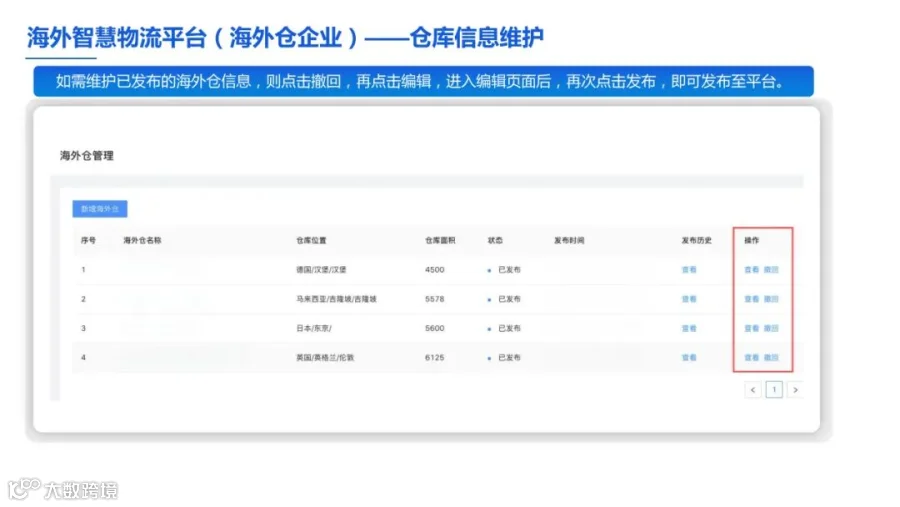Click serial number 4 in fourth row
Screen dimensions: 900x507
pyautogui.click(x=83, y=357)
